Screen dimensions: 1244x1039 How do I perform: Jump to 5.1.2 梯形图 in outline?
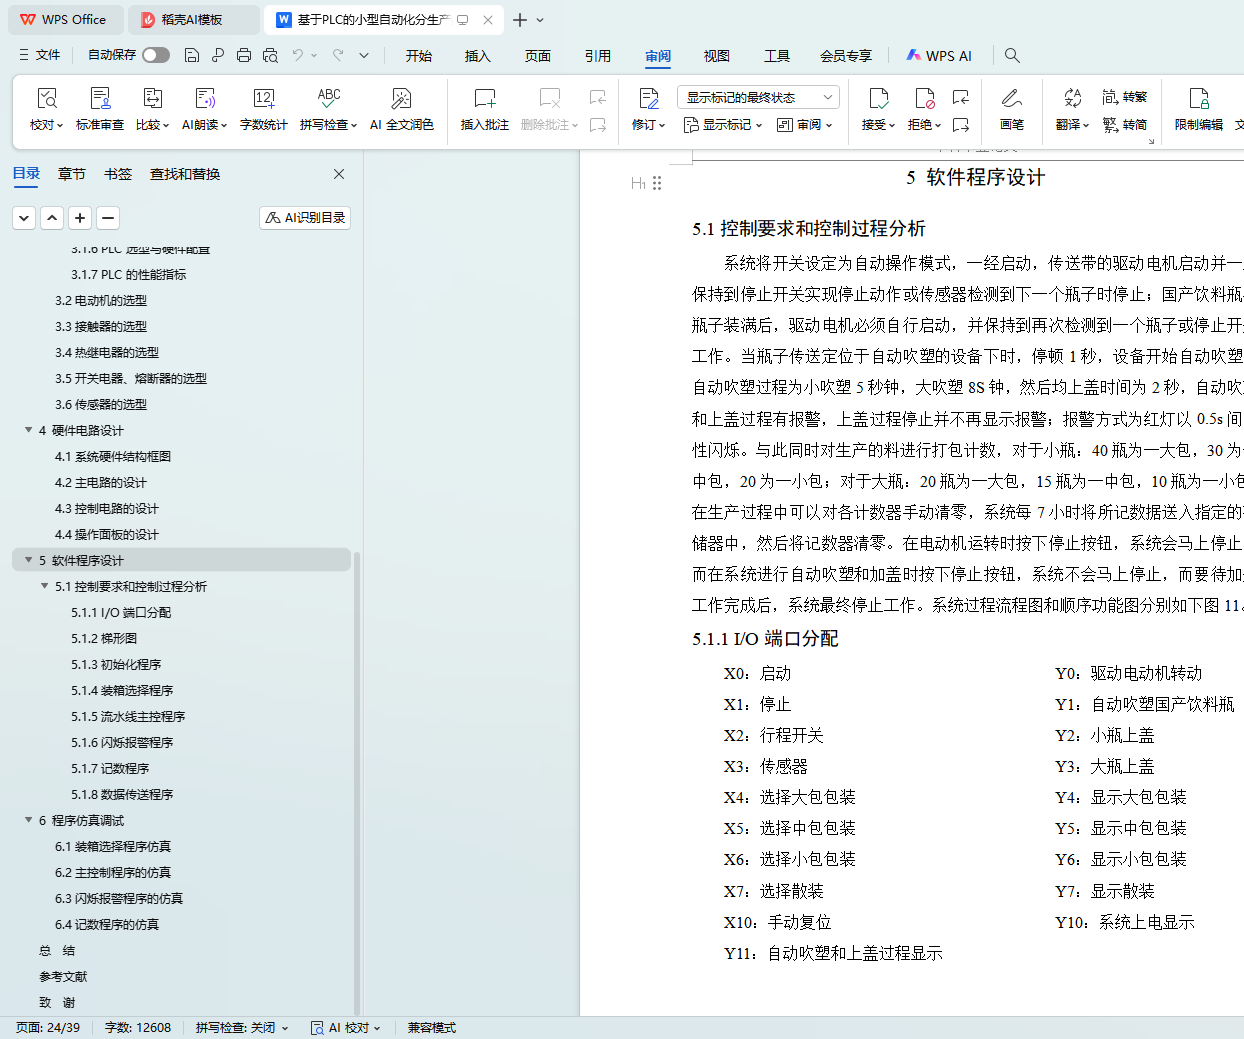pos(104,638)
